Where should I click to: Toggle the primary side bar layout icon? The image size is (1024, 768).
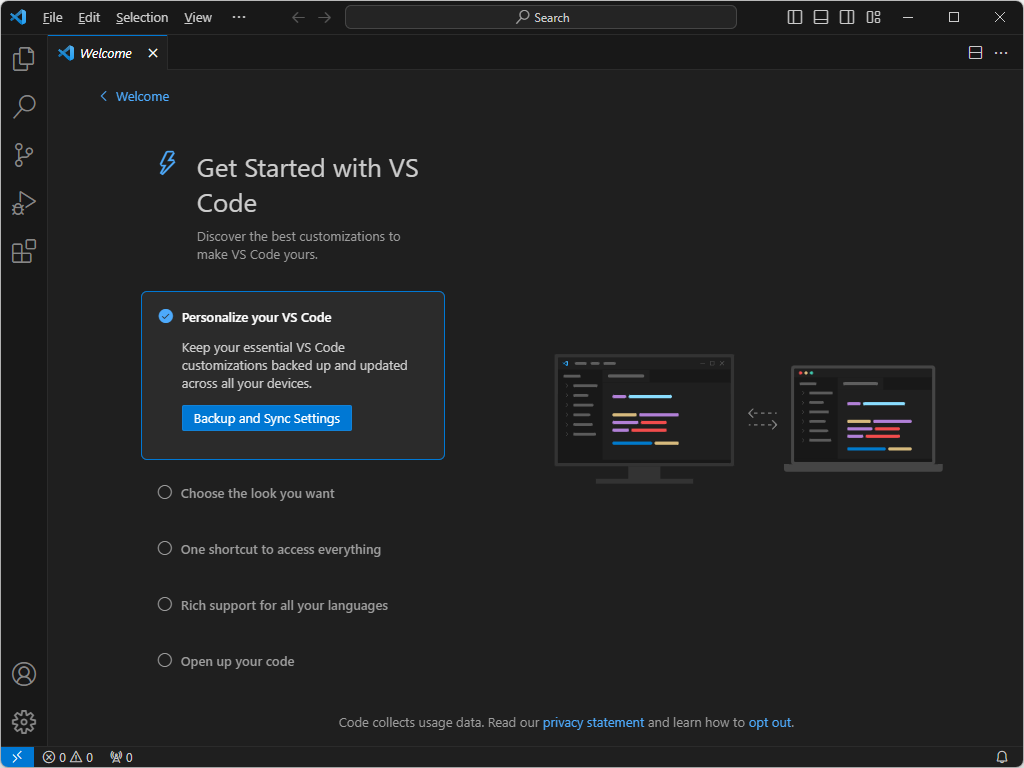(795, 17)
